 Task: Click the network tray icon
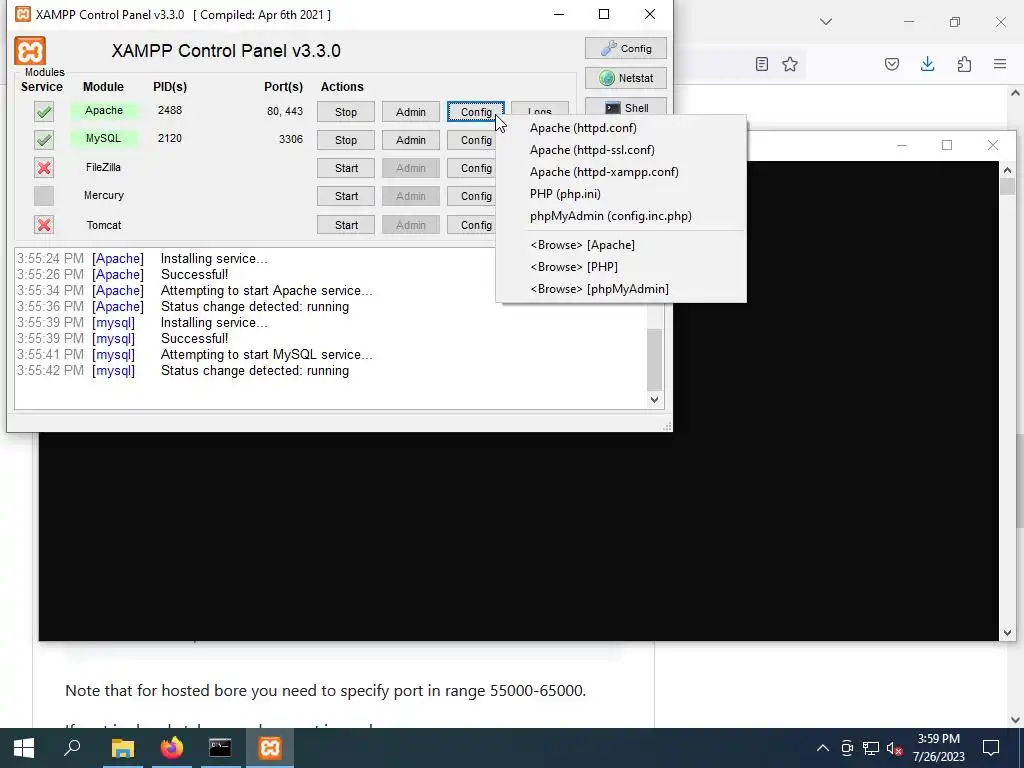pyautogui.click(x=871, y=748)
